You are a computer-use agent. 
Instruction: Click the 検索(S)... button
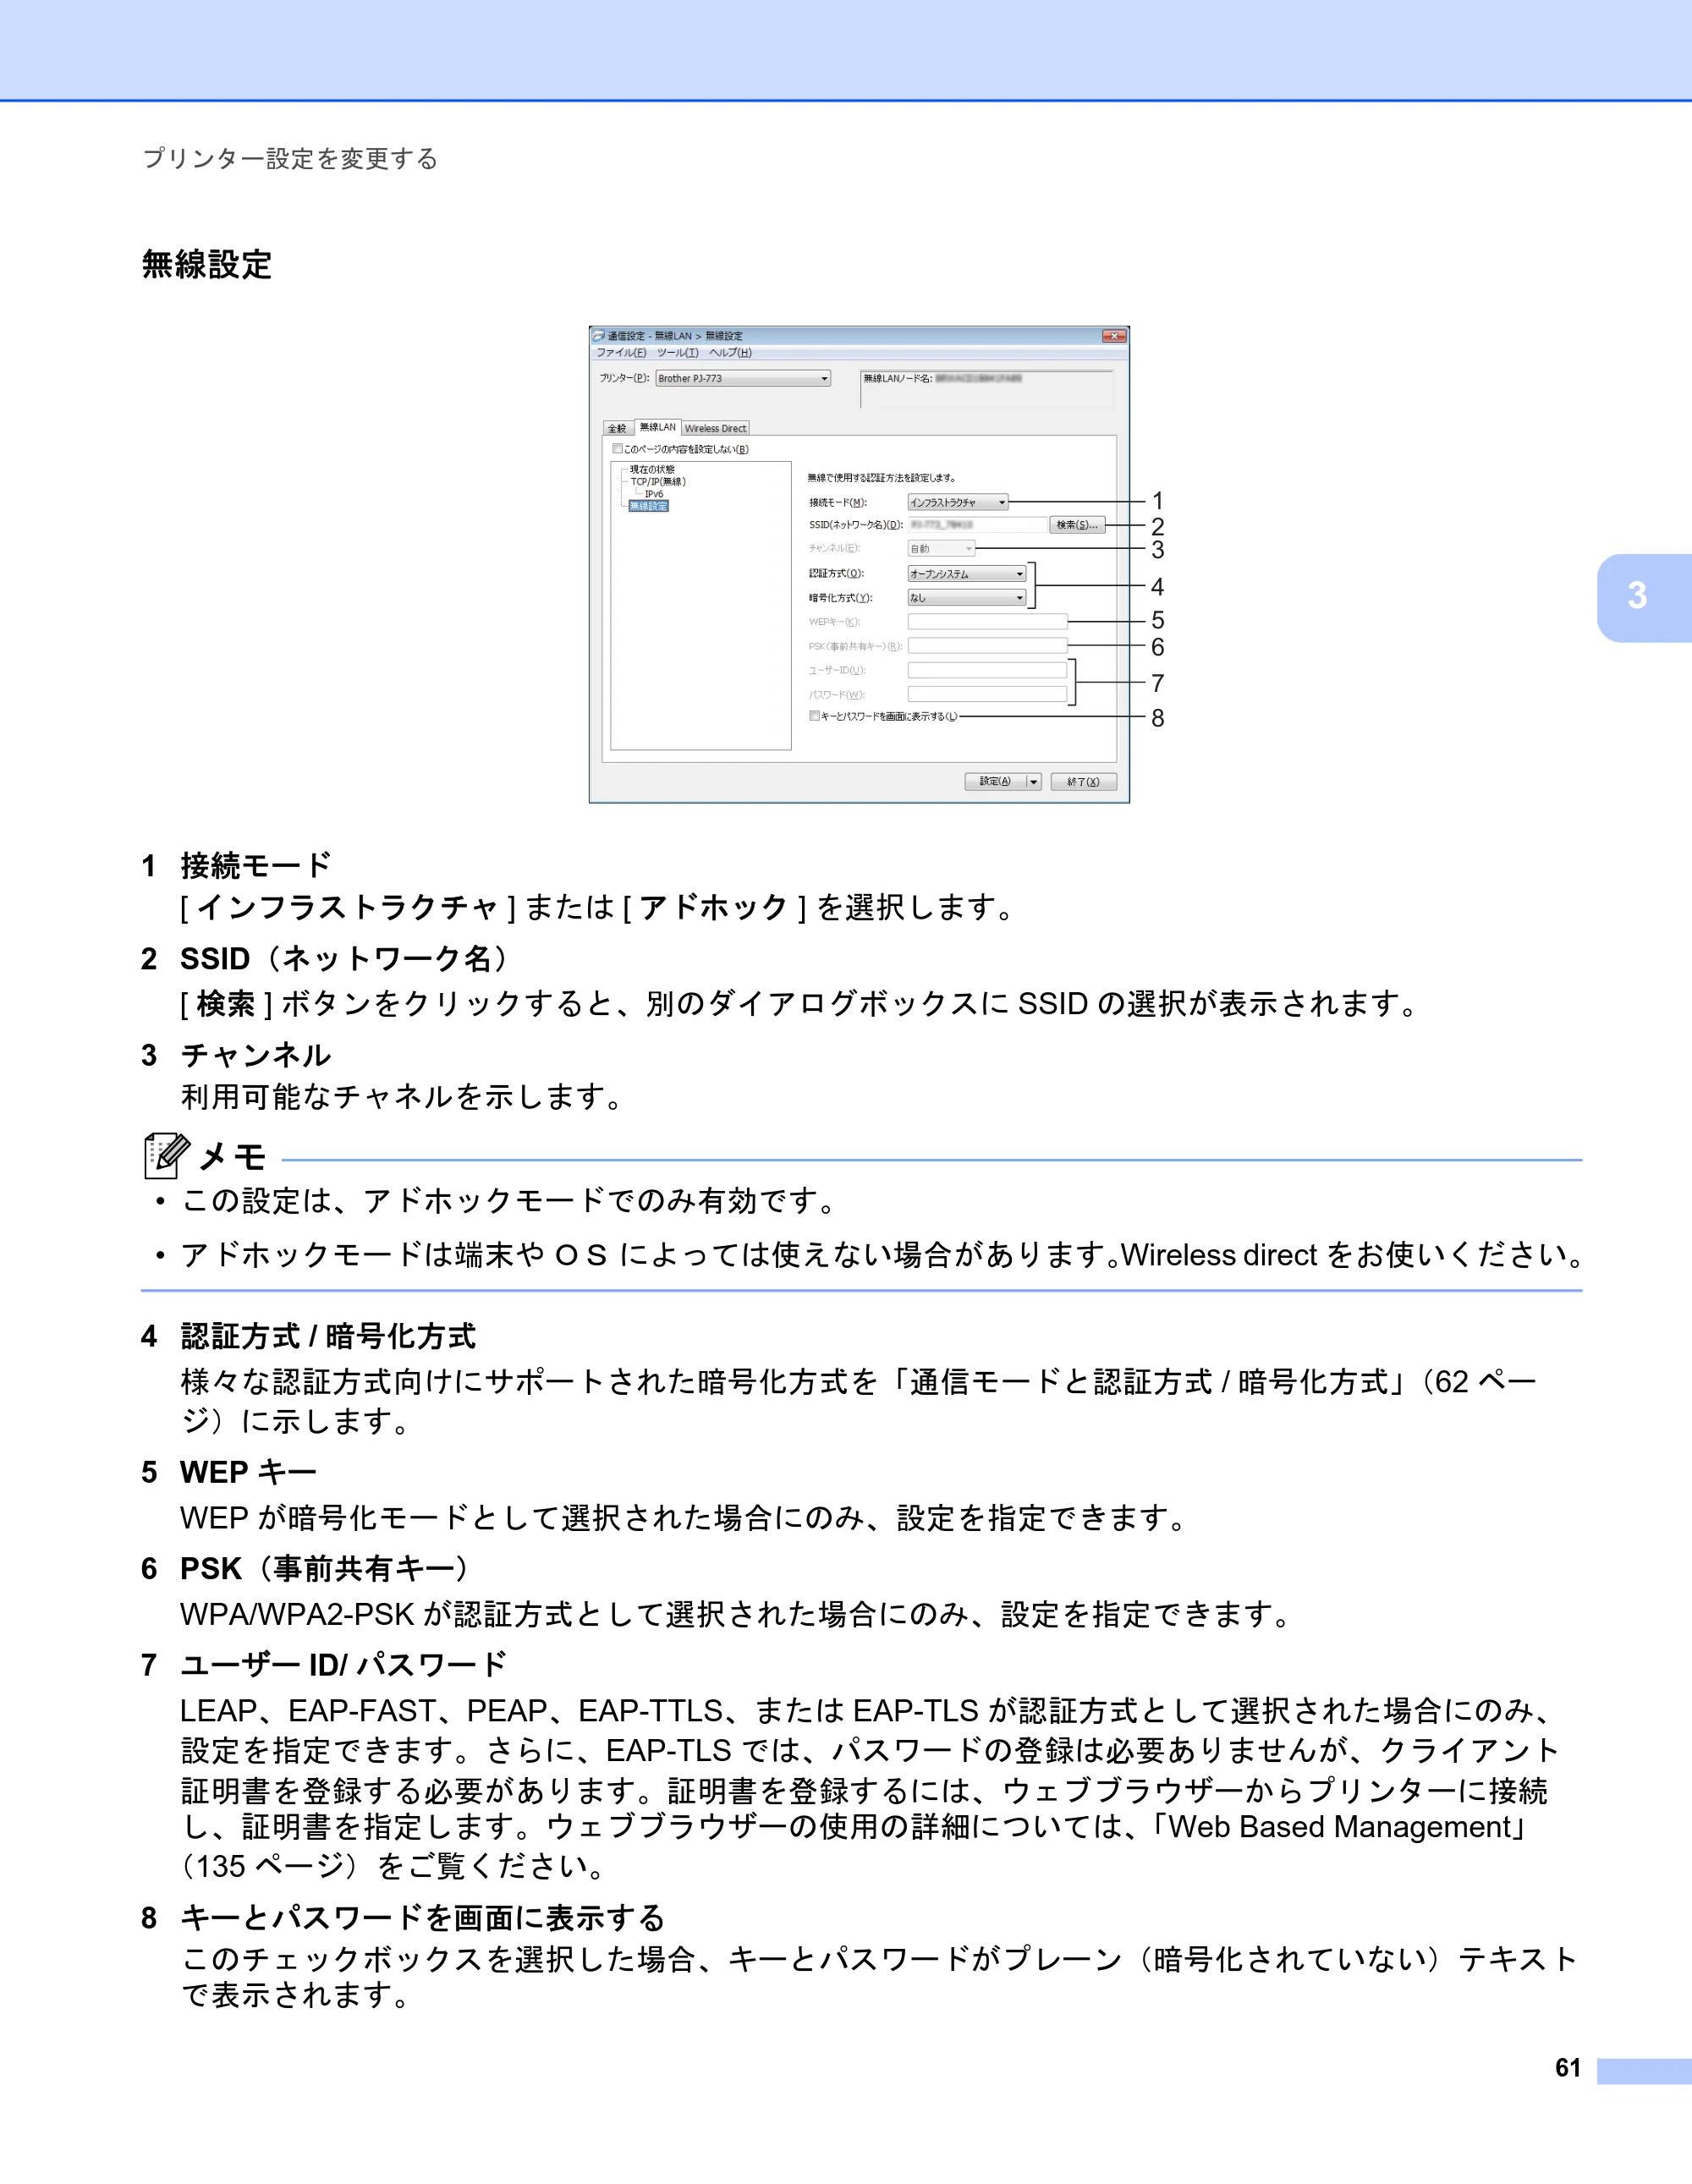pos(1077,525)
